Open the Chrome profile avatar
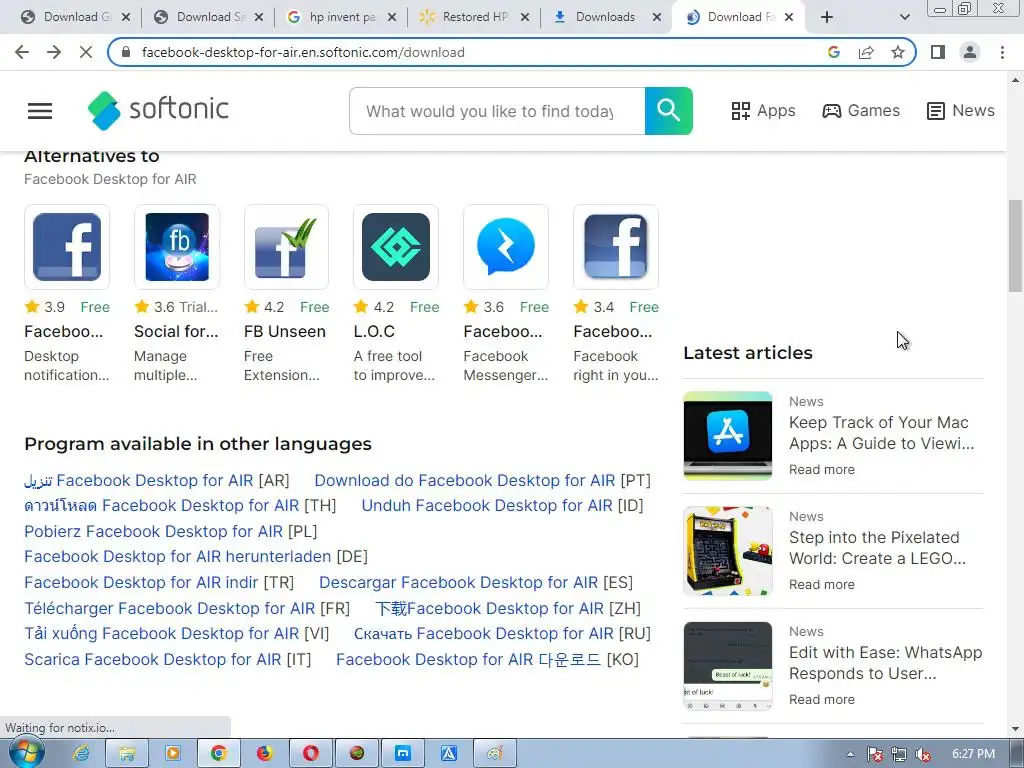 (x=970, y=52)
